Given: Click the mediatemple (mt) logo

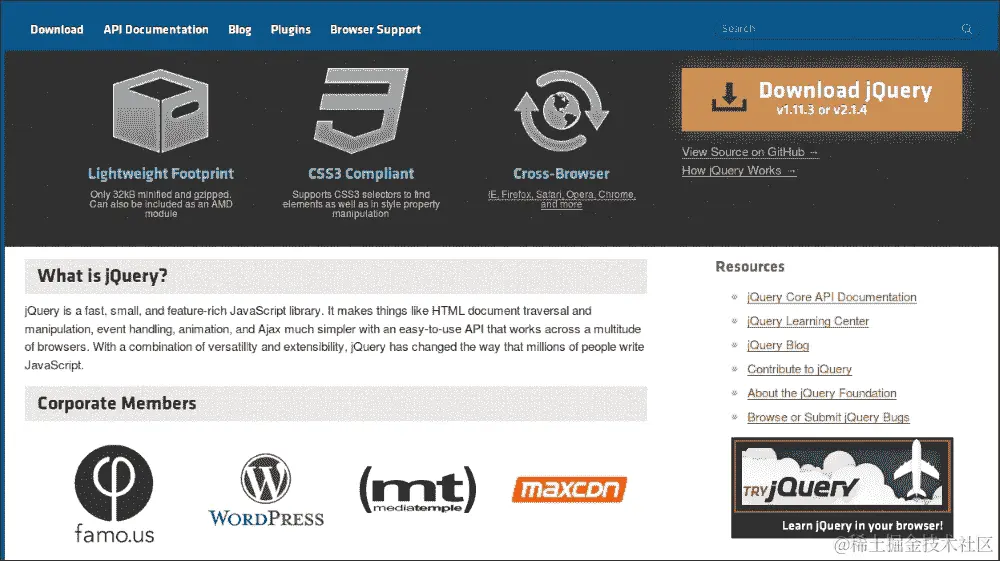Looking at the screenshot, I should pyautogui.click(x=418, y=489).
